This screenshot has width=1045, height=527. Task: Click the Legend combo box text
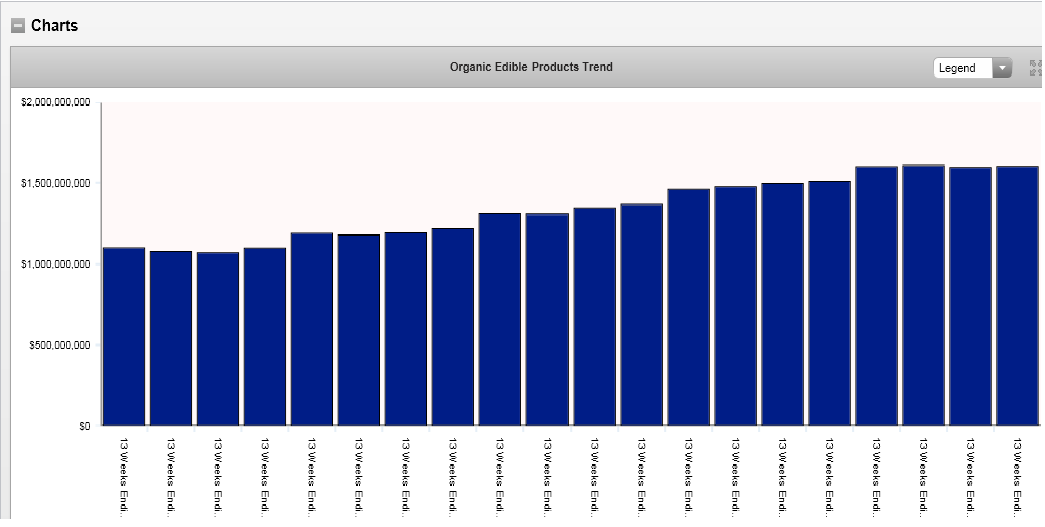960,68
